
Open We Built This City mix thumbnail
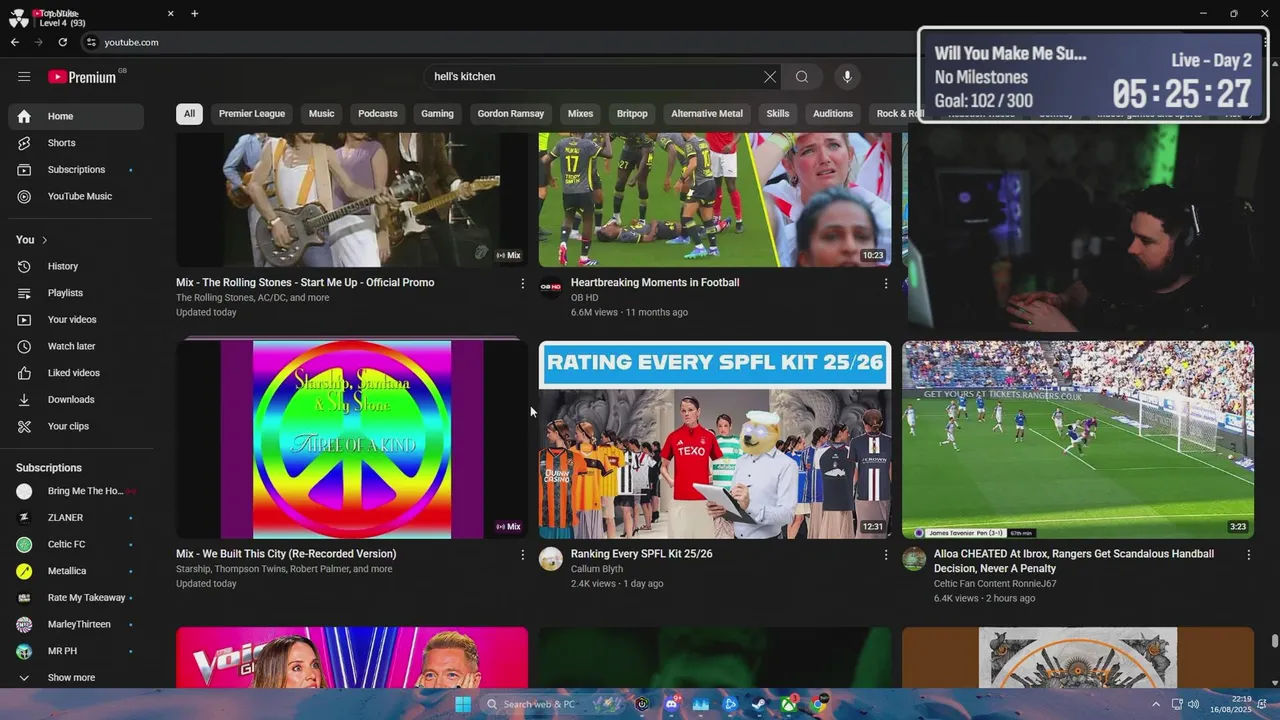[x=352, y=440]
